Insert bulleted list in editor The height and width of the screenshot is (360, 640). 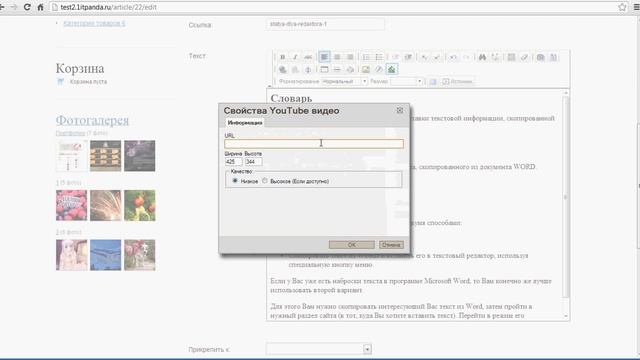click(379, 57)
